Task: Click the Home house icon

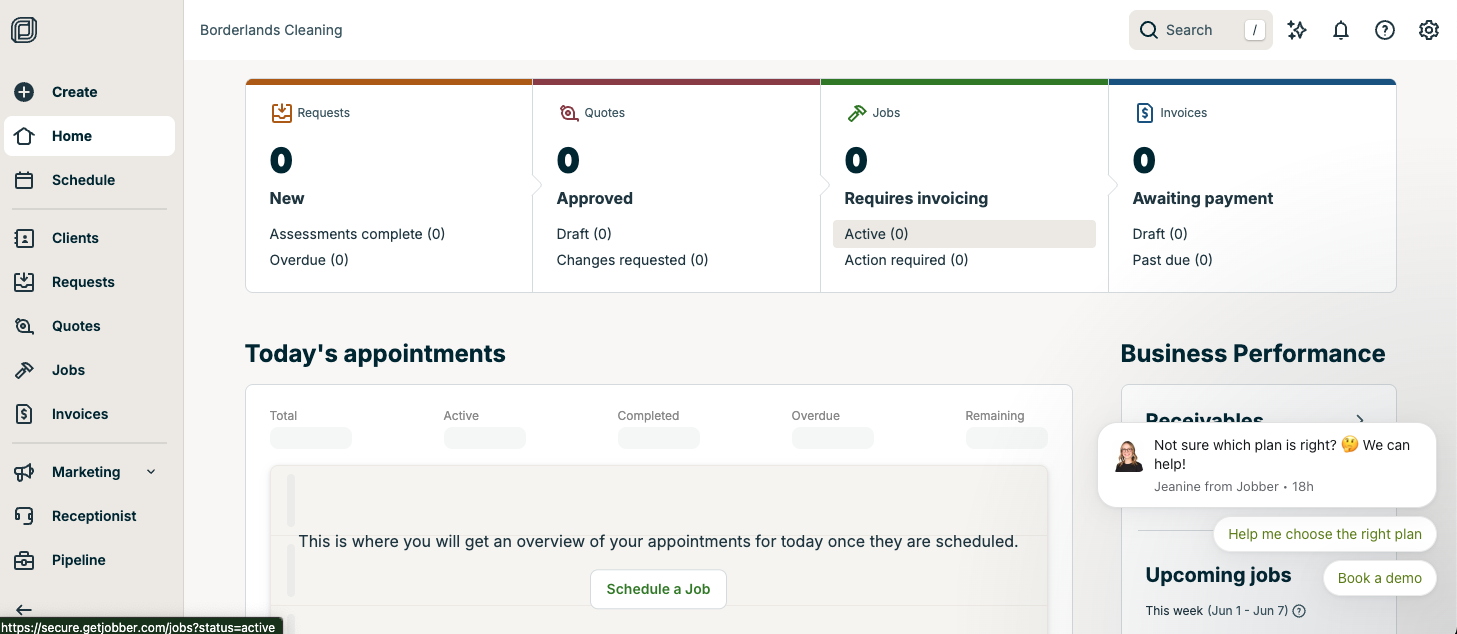Action: tap(24, 136)
